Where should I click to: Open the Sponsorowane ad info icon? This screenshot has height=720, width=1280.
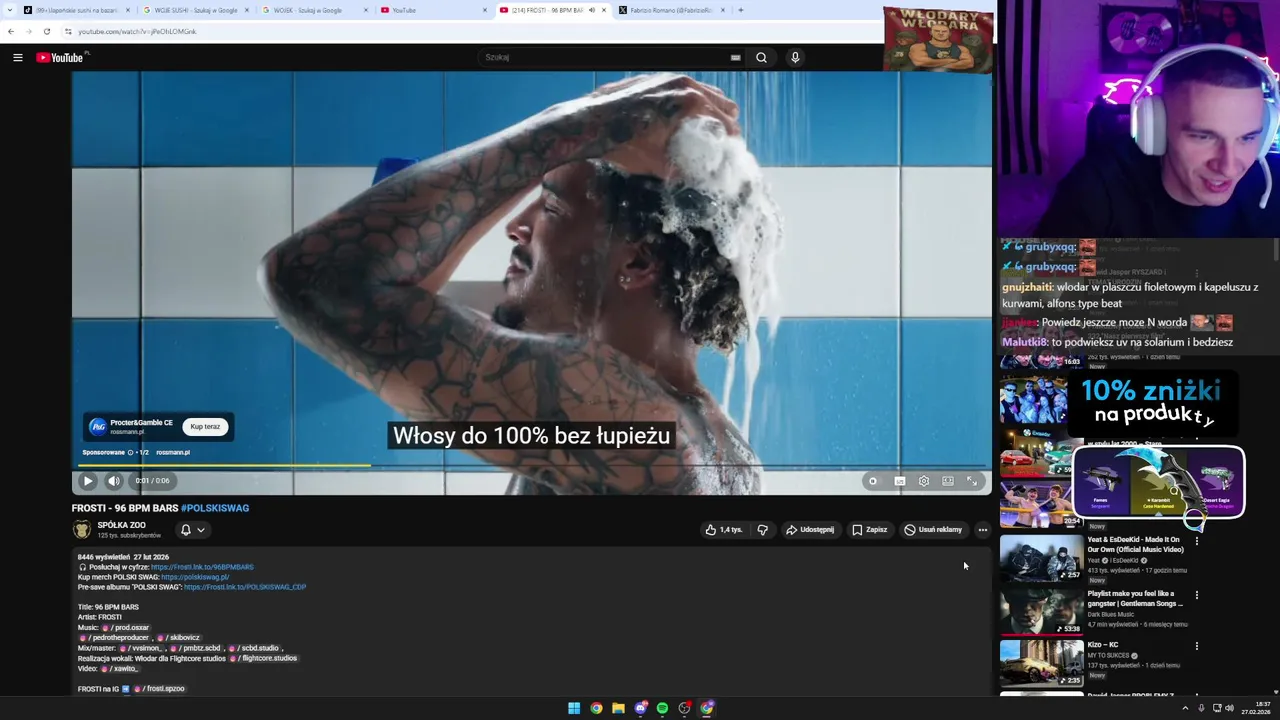pyautogui.click(x=130, y=452)
